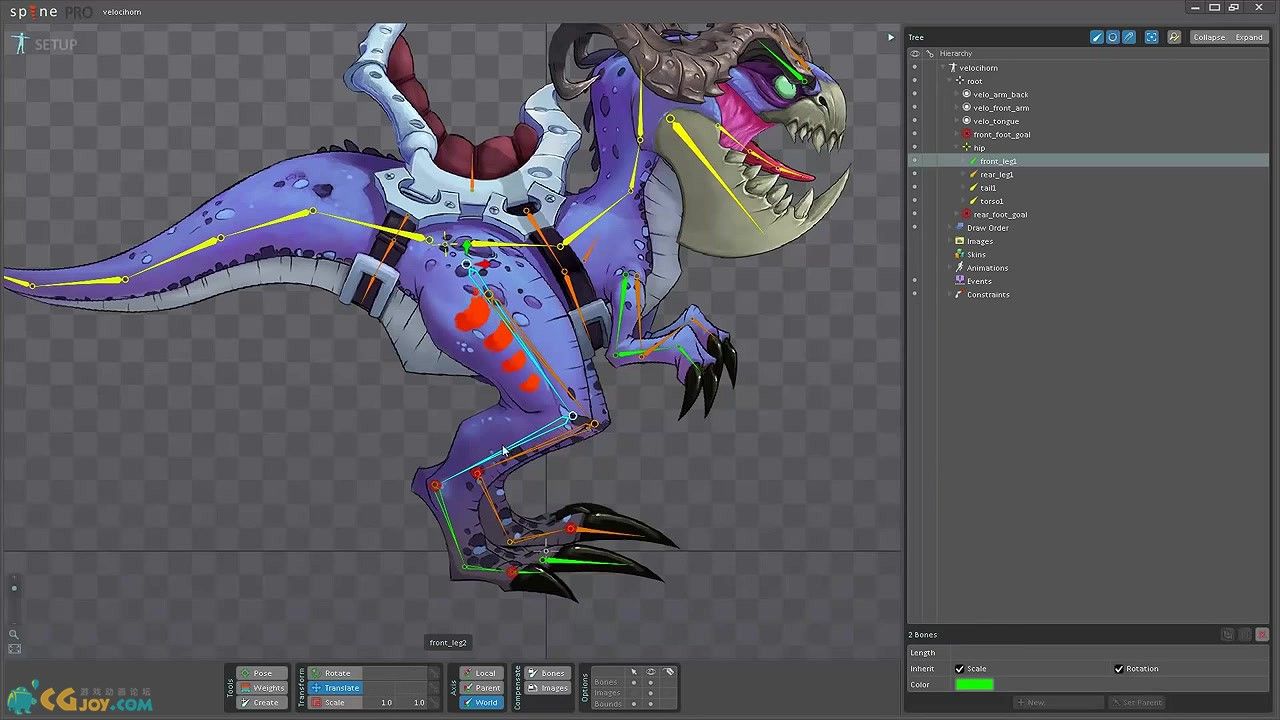
Task: Expand the velo_front_arm node arrow
Action: [x=956, y=107]
